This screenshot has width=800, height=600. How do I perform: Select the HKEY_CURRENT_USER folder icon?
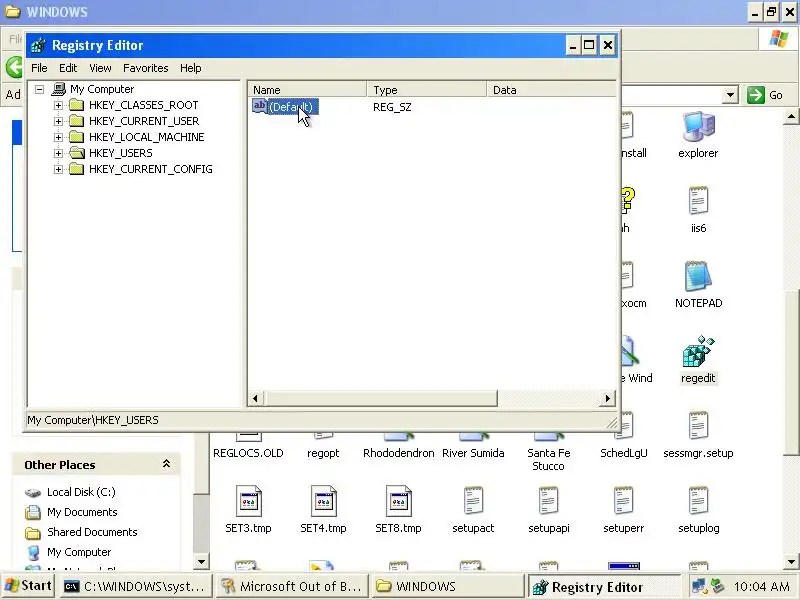point(77,121)
